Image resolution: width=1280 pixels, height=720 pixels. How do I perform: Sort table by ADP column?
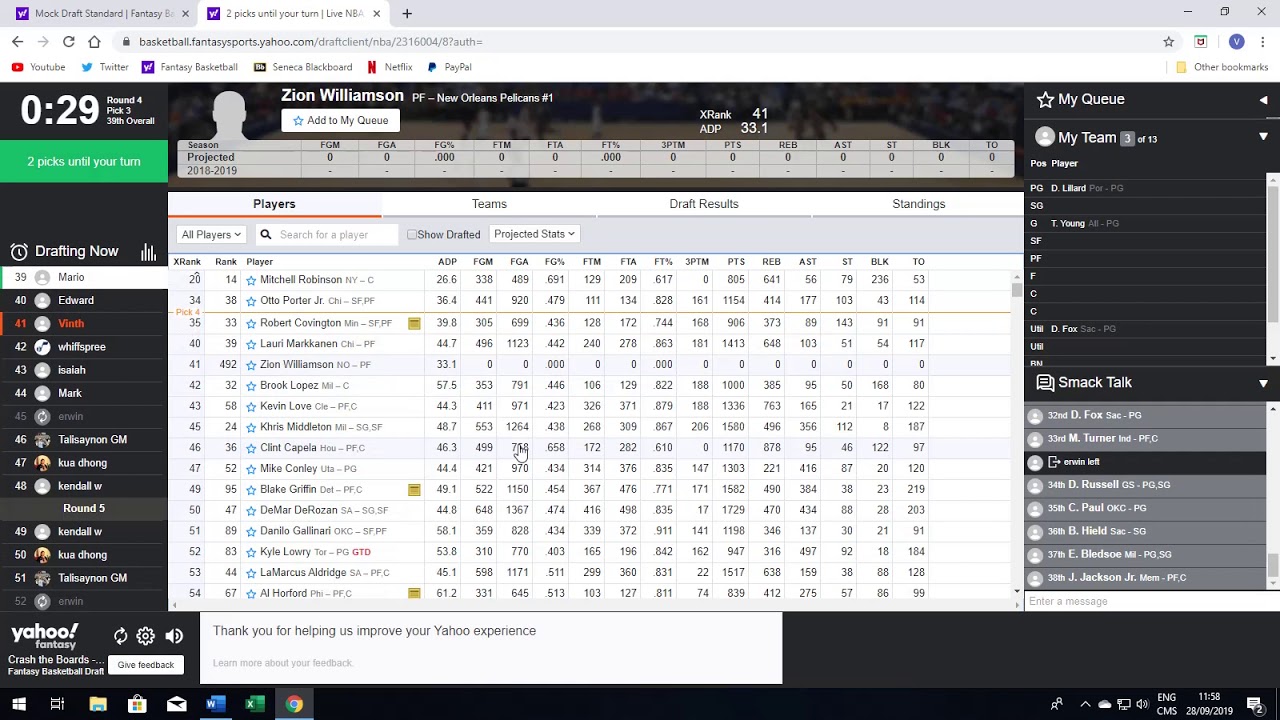(x=447, y=262)
